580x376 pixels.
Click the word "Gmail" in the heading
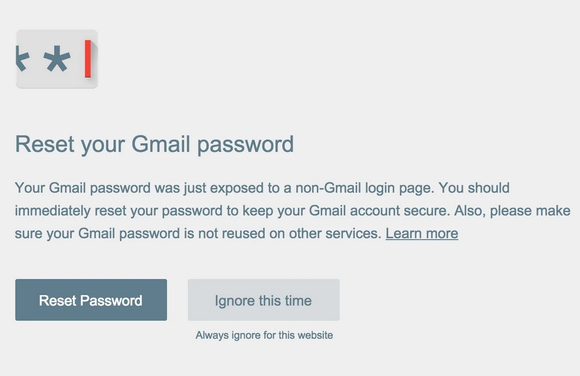(x=161, y=144)
